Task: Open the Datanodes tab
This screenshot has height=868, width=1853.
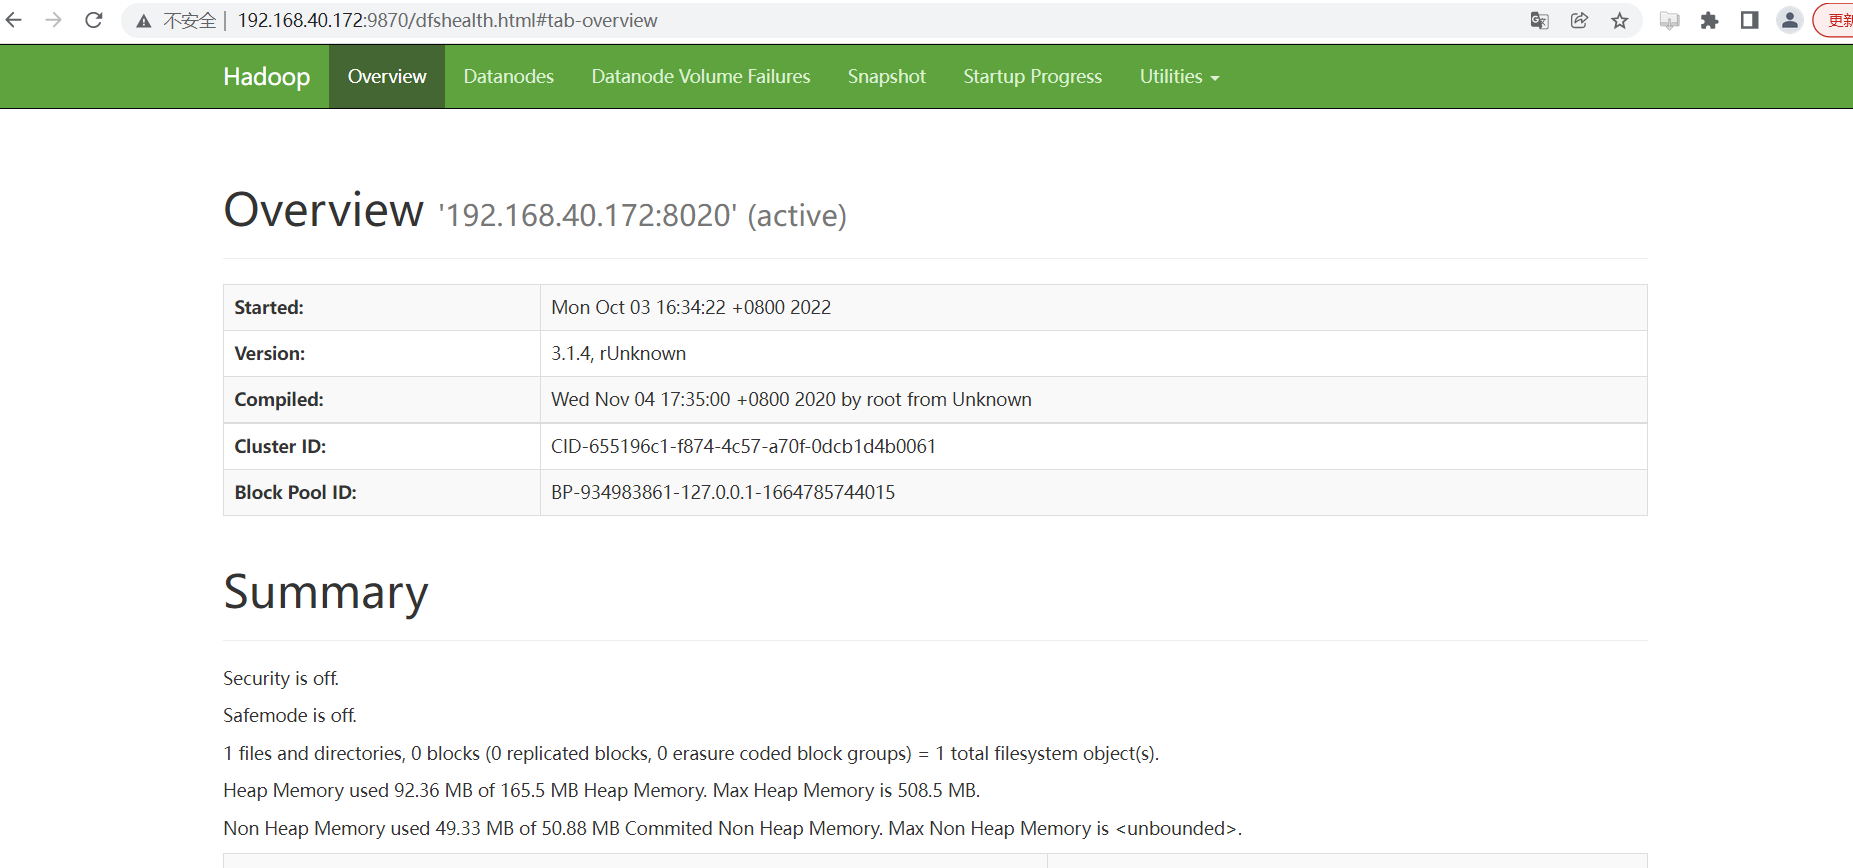Action: (508, 77)
